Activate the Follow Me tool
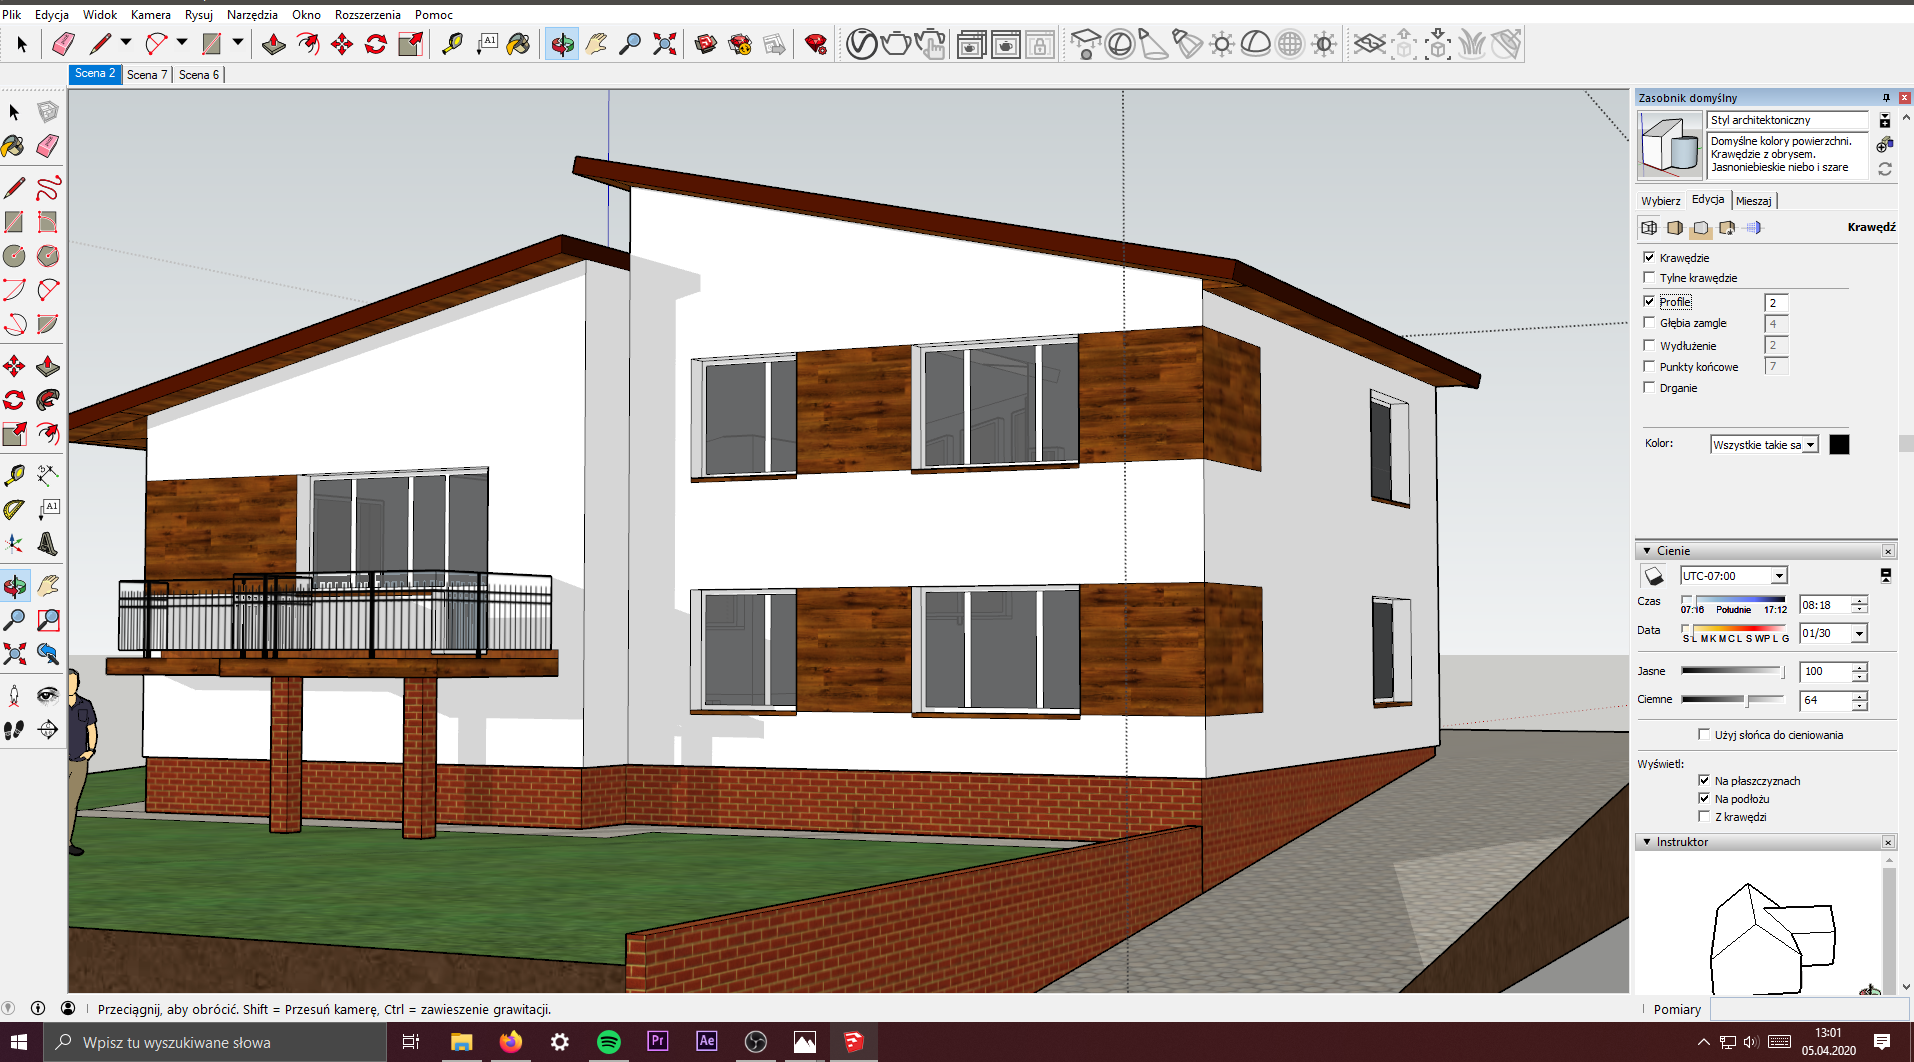This screenshot has width=1914, height=1062. coord(48,400)
